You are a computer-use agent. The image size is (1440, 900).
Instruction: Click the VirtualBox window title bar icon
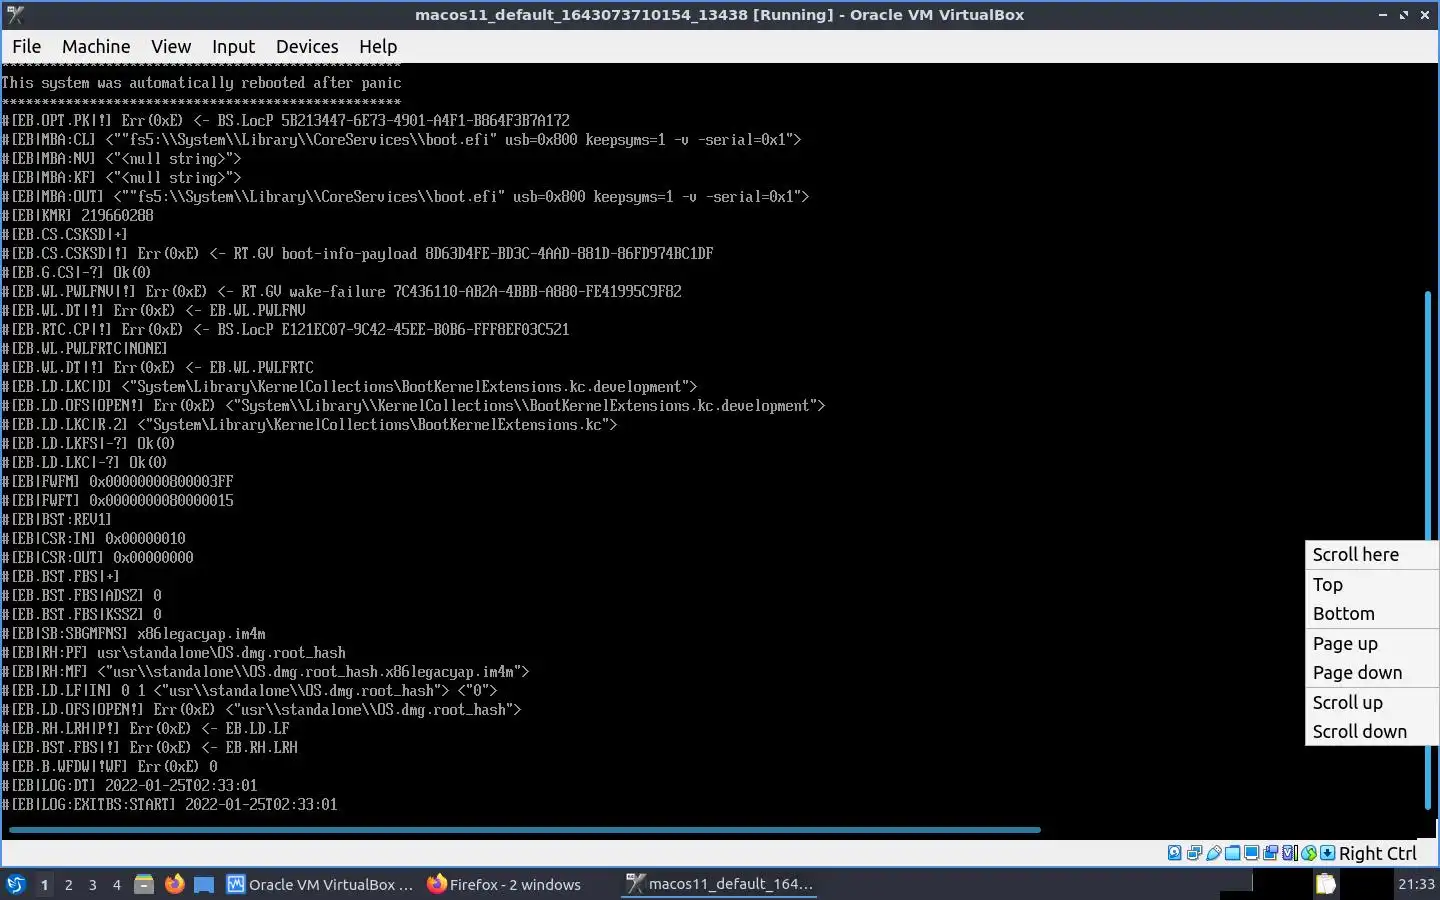coord(14,14)
